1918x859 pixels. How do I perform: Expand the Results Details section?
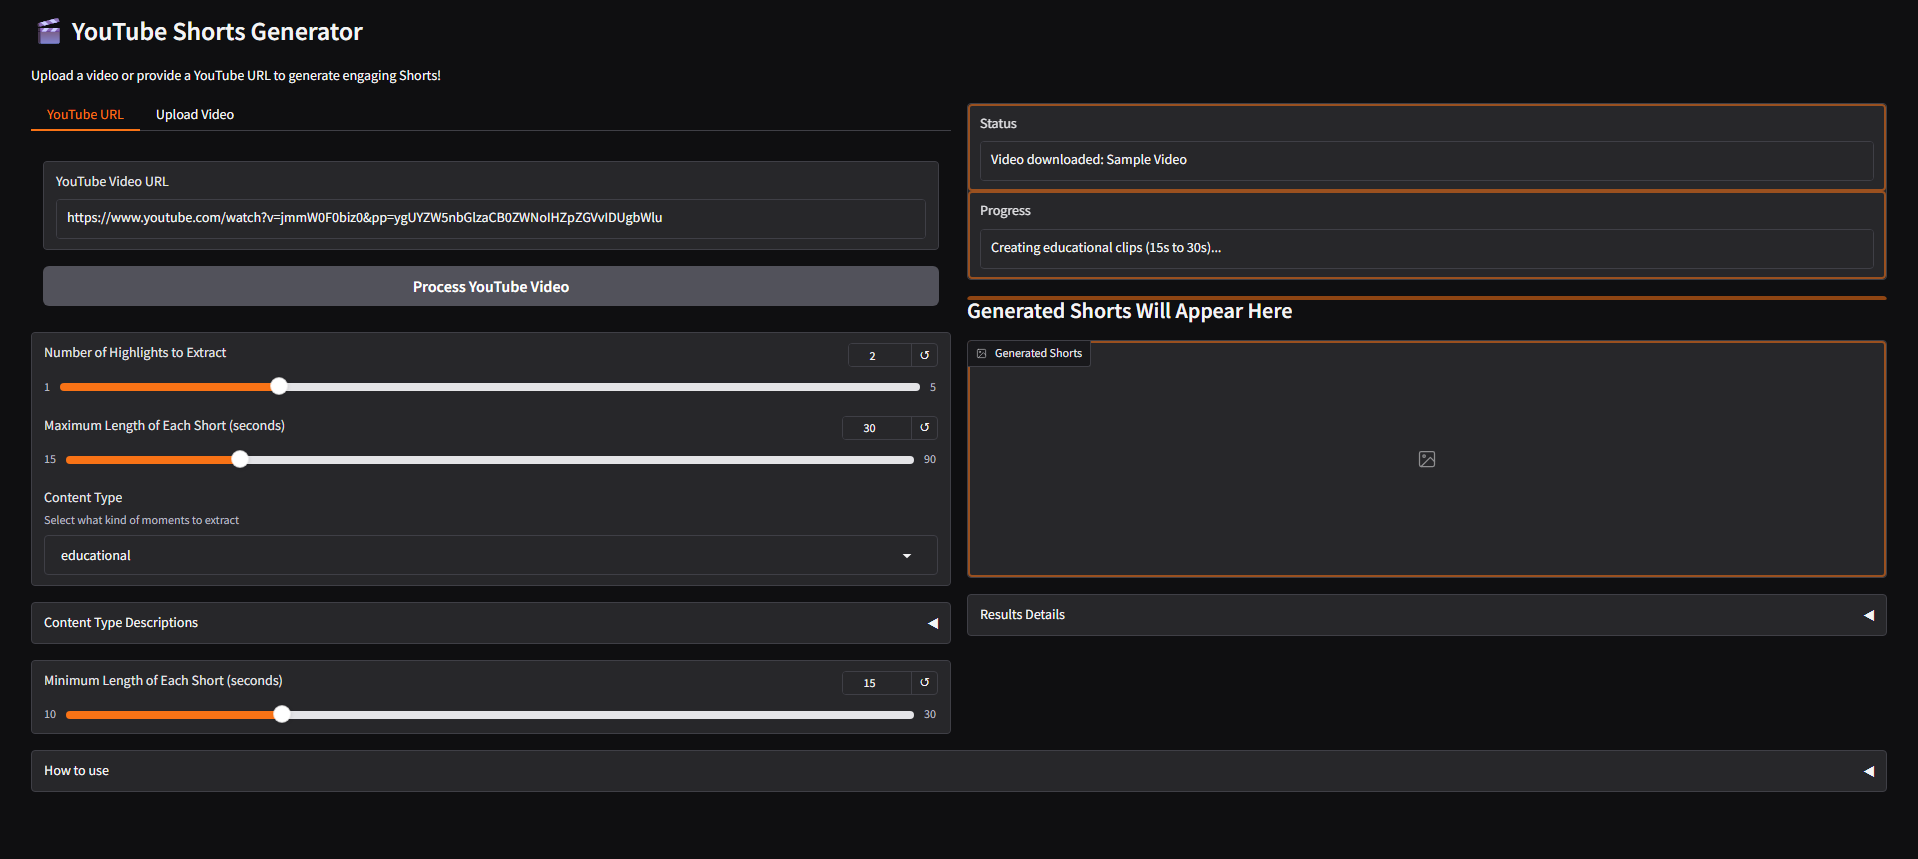tap(1427, 615)
